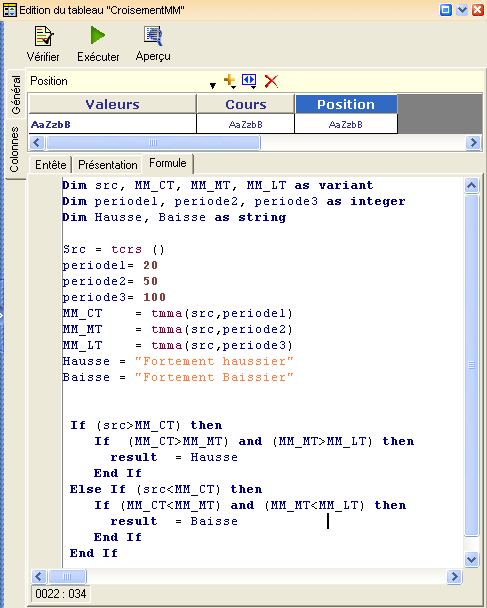Expand the small arrow under the plus icon

click(233, 88)
